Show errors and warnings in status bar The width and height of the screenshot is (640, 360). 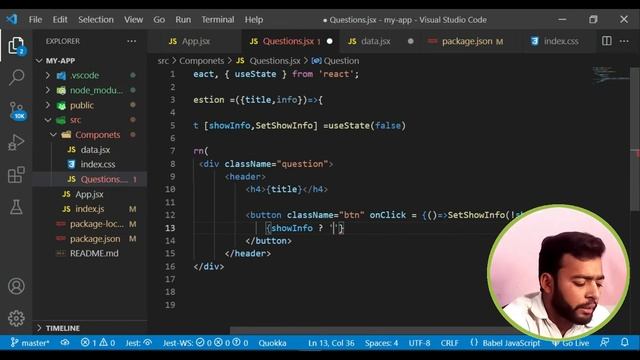[x=98, y=343]
